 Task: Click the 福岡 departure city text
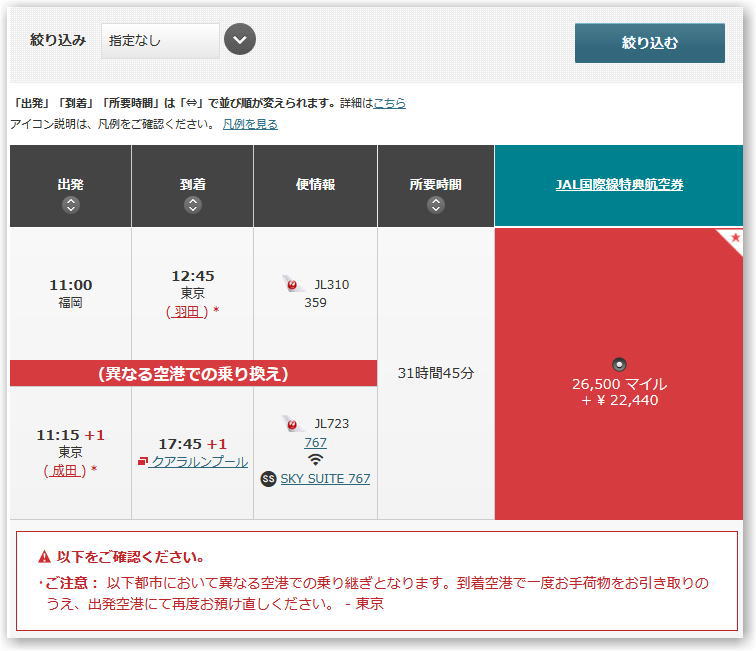70,302
